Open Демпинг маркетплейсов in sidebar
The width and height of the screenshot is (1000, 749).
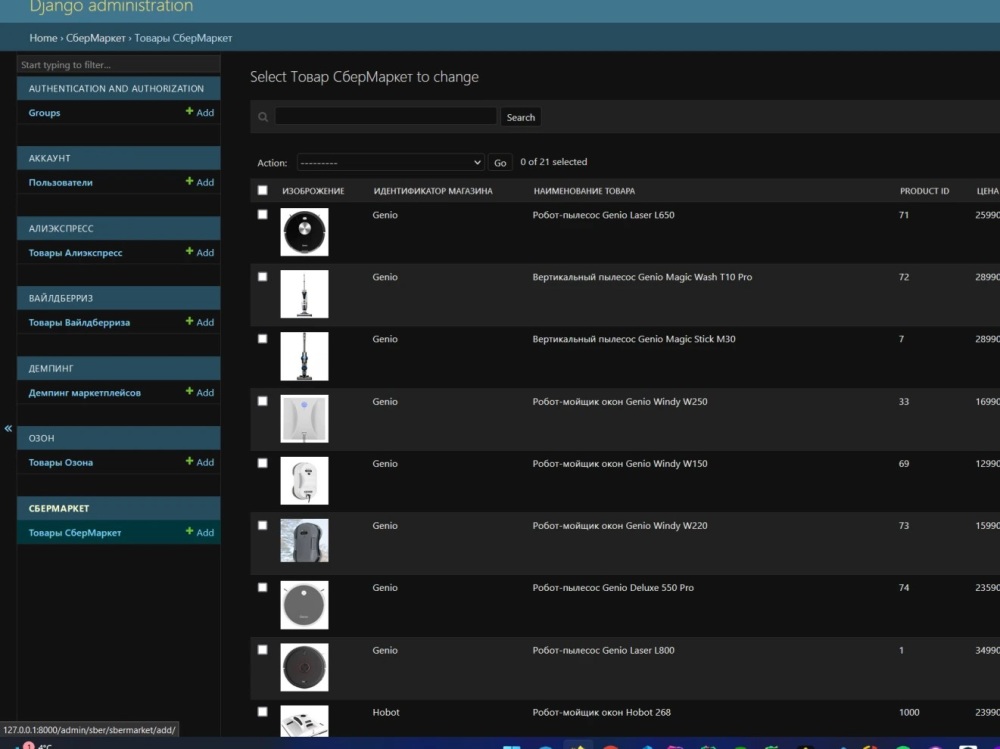click(x=84, y=393)
